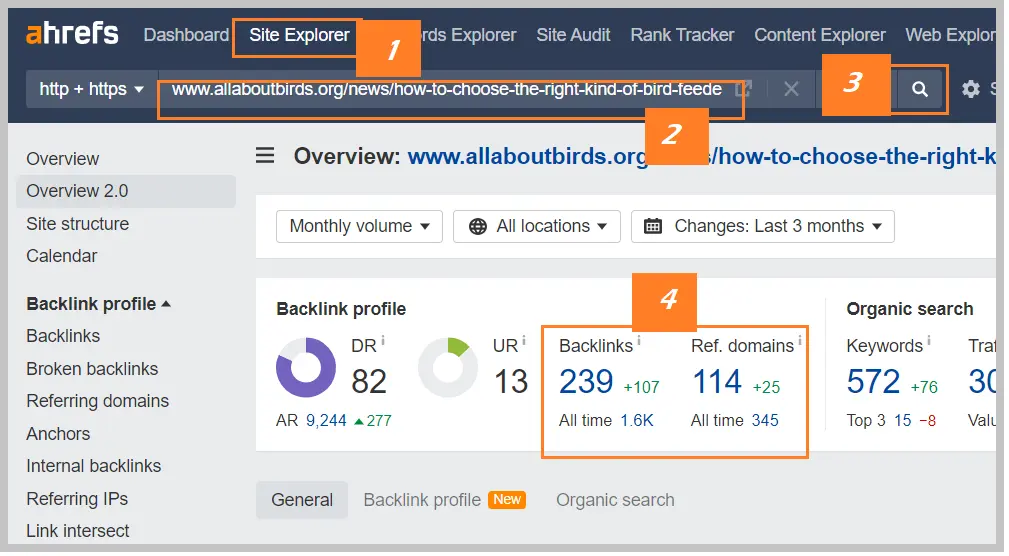This screenshot has height=556, width=1009.
Task: Click All time backlinks value 1.6K
Action: point(637,421)
